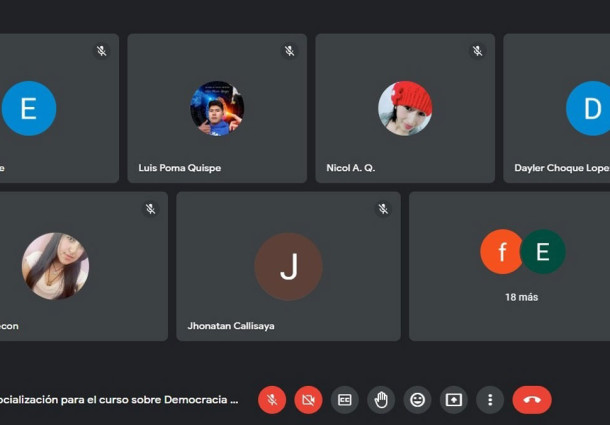This screenshot has height=425, width=610.
Task: Turn on closed captions
Action: 345,400
